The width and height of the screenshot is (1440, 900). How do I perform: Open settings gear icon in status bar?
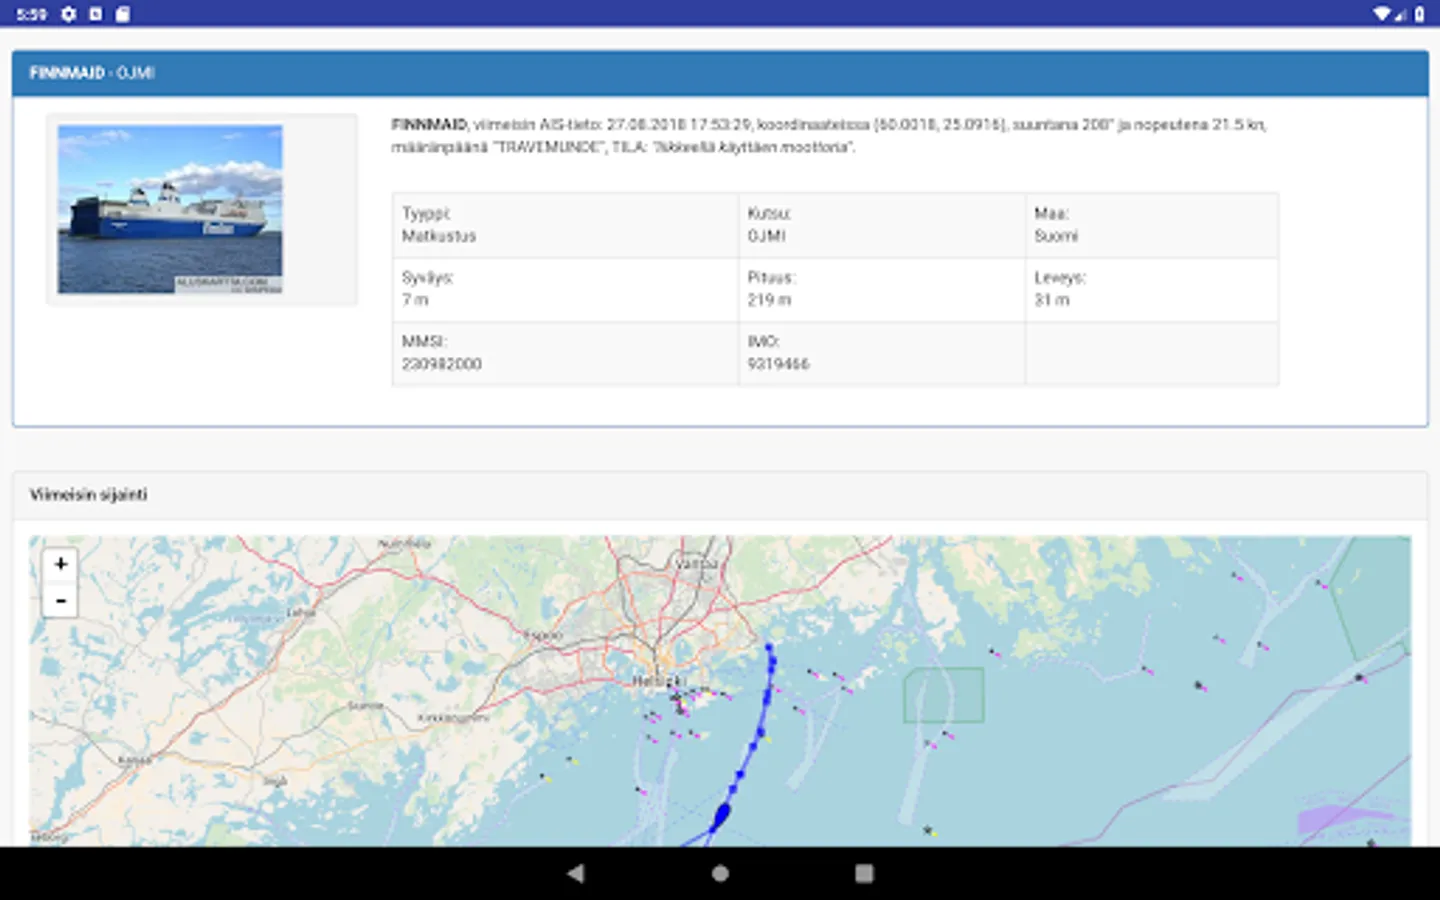click(68, 14)
